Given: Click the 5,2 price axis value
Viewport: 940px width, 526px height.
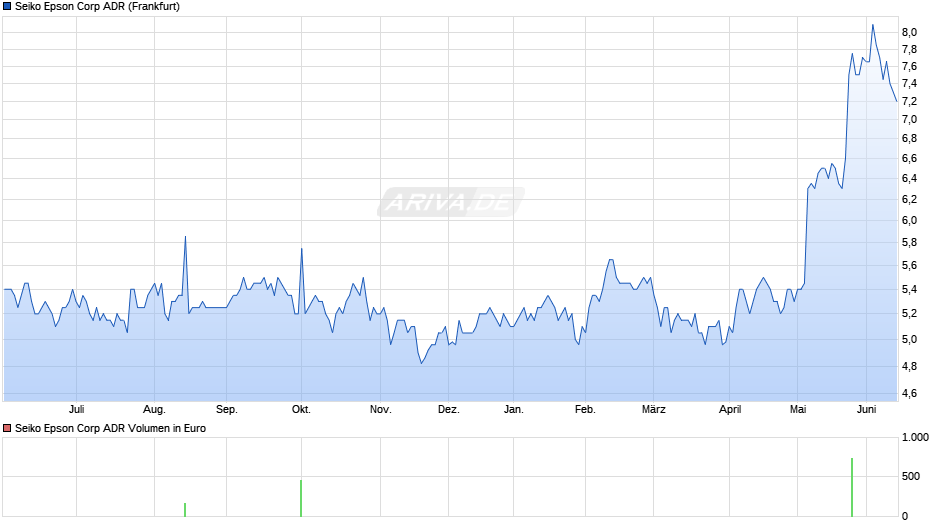Looking at the screenshot, I should pos(909,313).
